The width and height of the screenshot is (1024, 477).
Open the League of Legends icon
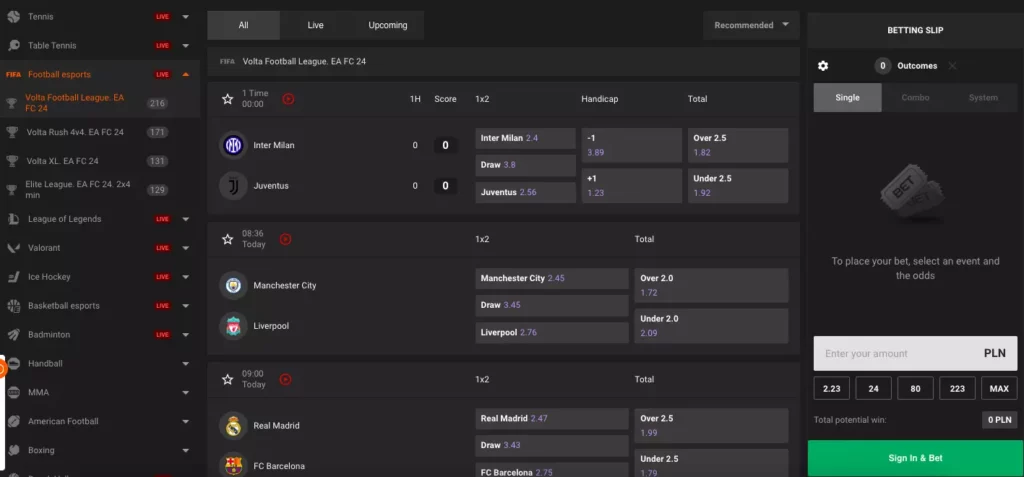pyautogui.click(x=14, y=219)
